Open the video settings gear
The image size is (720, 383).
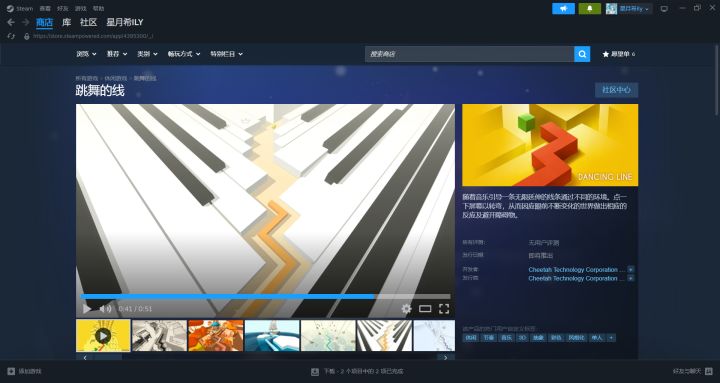click(x=406, y=309)
